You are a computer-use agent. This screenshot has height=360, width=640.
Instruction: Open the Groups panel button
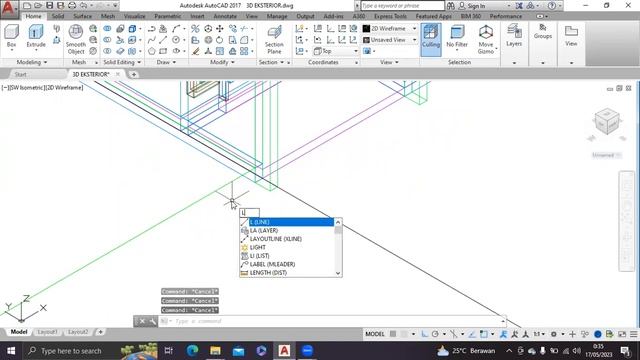point(543,31)
